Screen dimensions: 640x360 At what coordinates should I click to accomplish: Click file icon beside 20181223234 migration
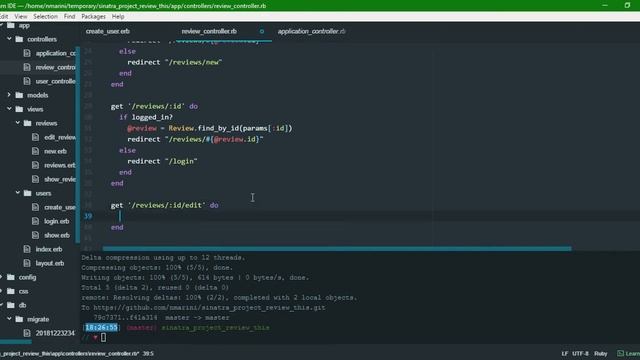click(27, 333)
